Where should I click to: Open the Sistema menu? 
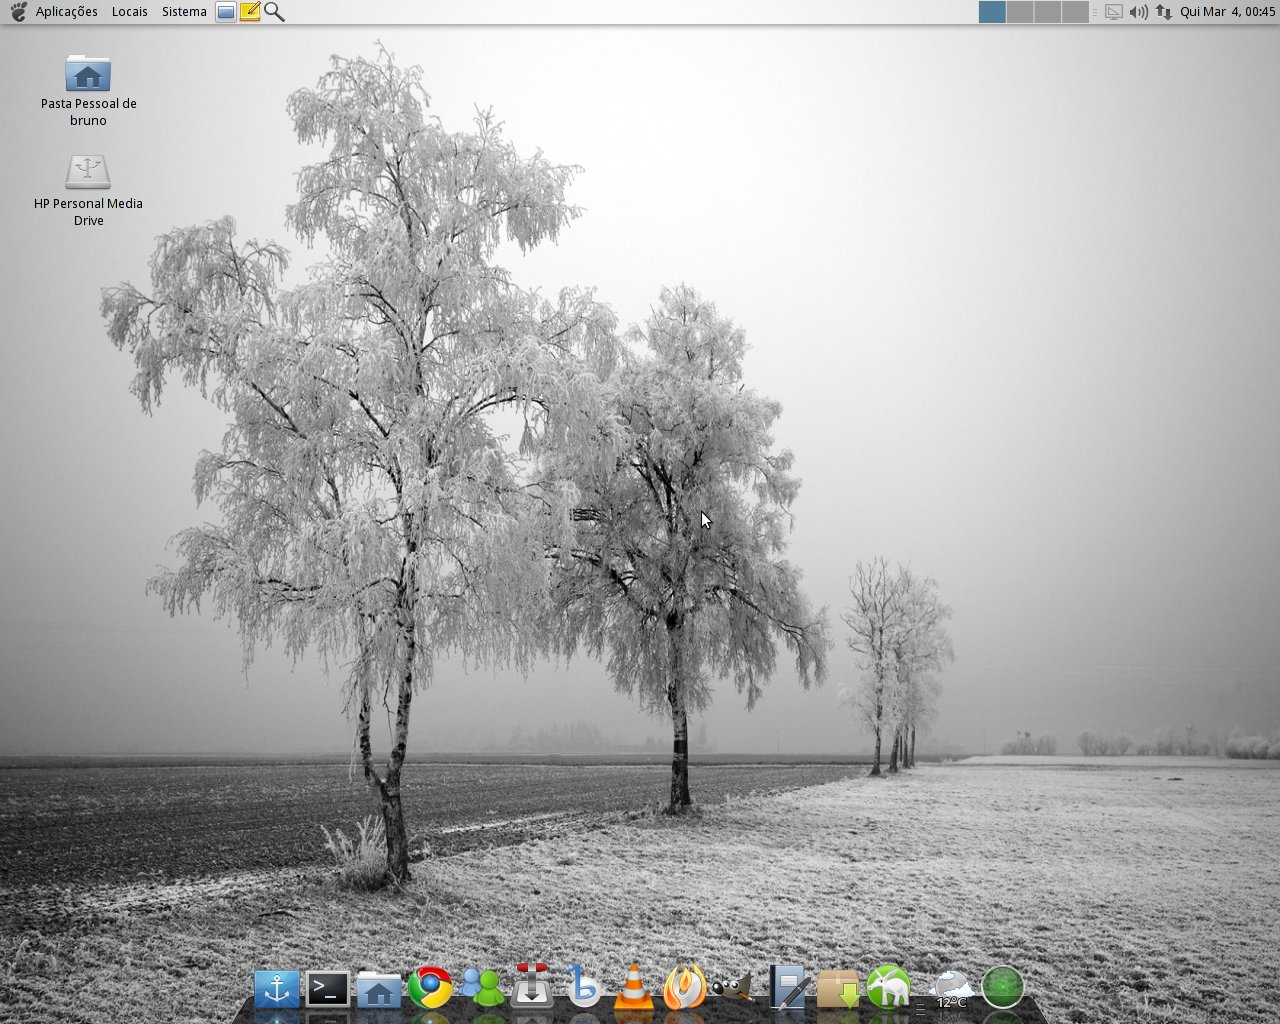(184, 12)
